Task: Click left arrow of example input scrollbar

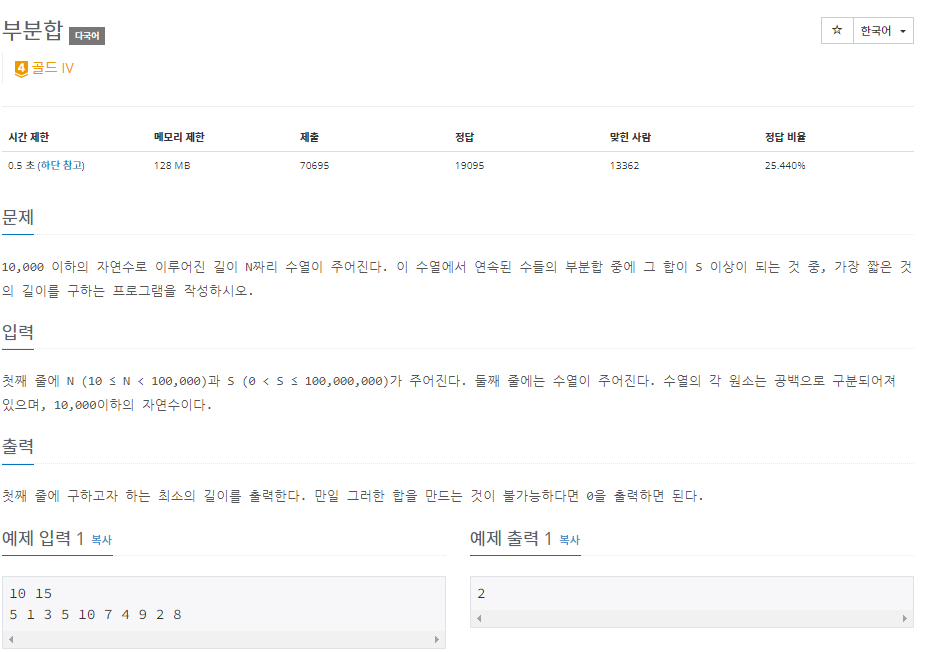Action: pos(11,639)
